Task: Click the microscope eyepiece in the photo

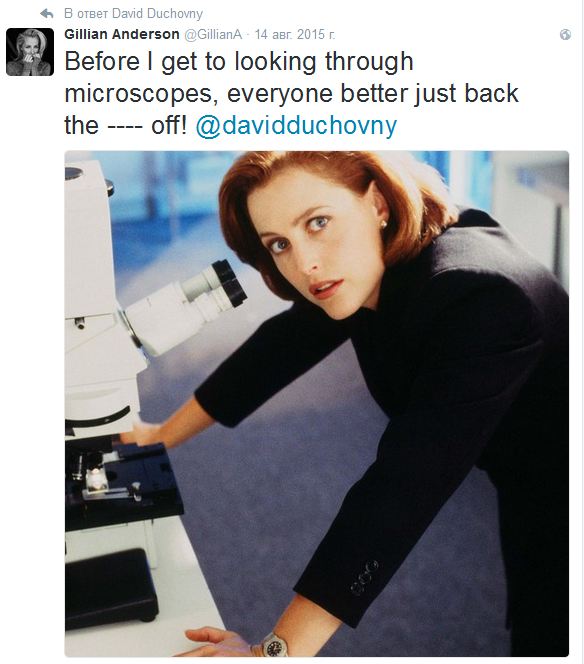Action: pyautogui.click(x=227, y=284)
